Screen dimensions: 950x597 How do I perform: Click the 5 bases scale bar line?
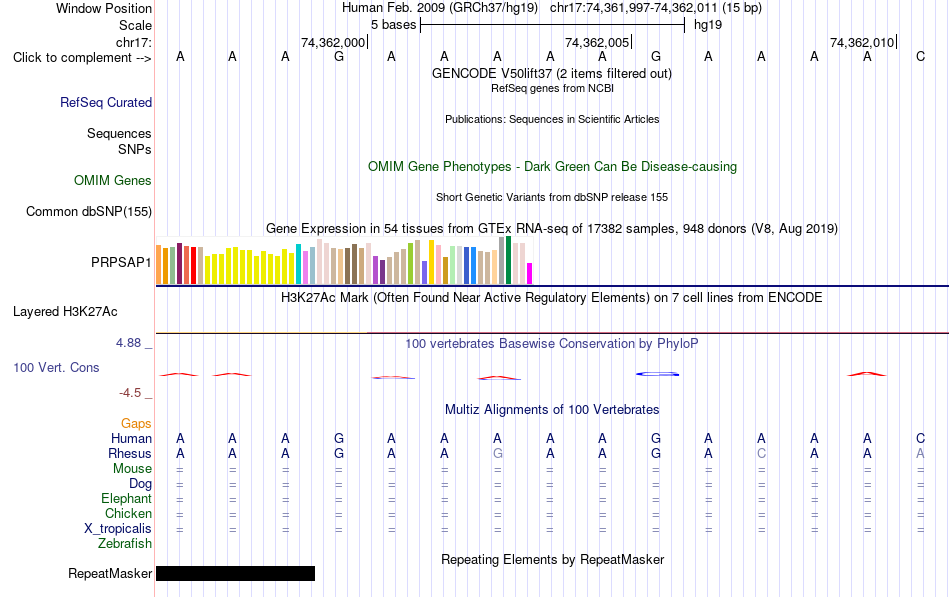[553, 25]
